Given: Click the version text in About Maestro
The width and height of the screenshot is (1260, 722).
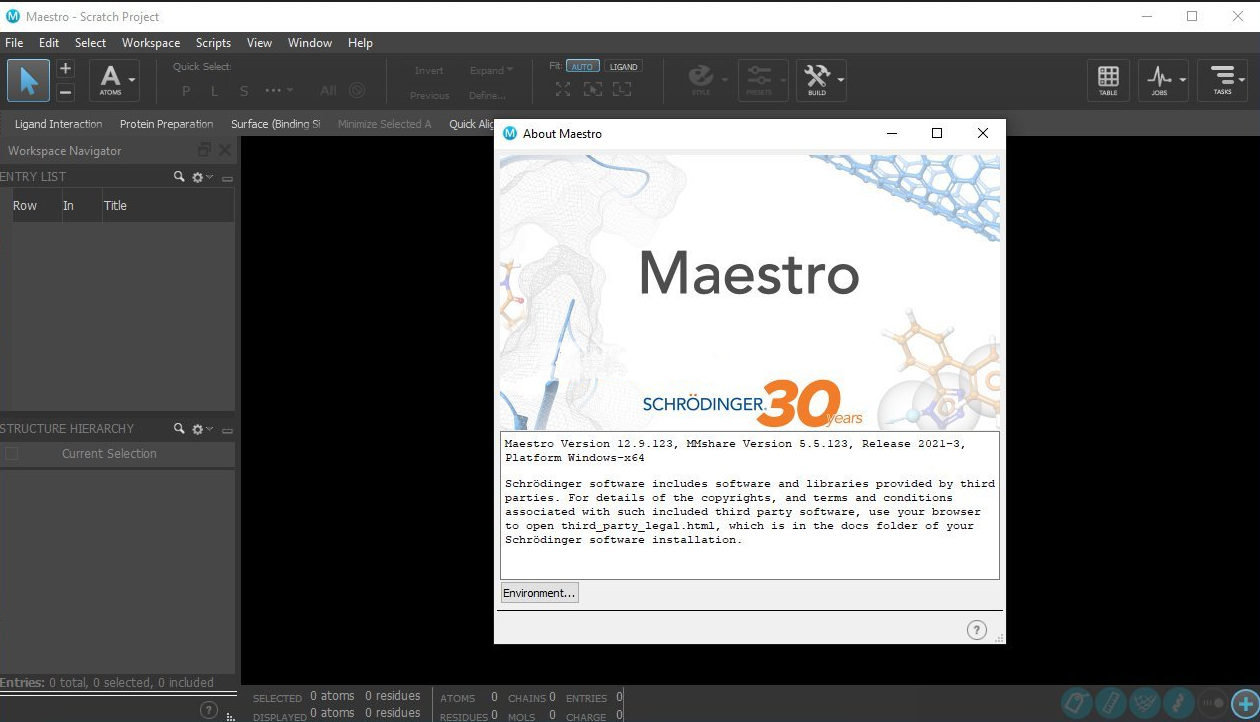Looking at the screenshot, I should point(736,450).
